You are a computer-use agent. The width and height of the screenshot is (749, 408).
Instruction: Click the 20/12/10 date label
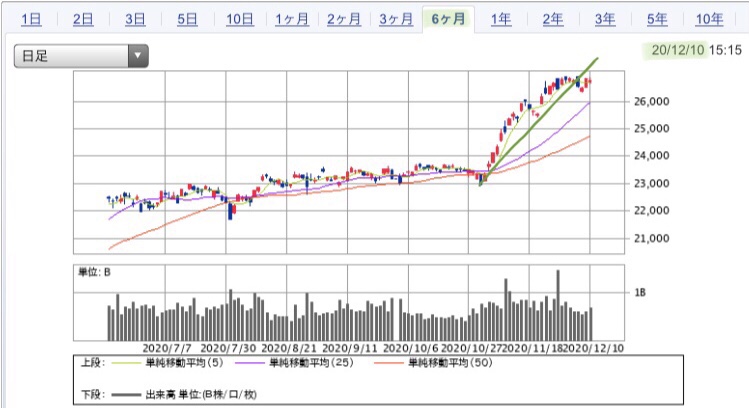point(678,50)
